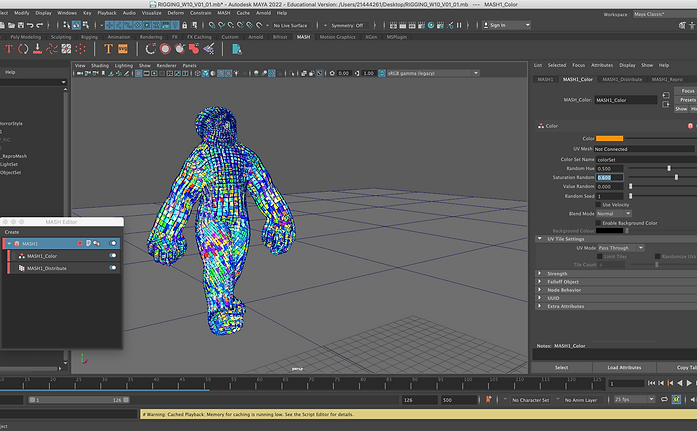Toggle MASH1 network enable switch
The width and height of the screenshot is (697, 431).
coord(113,243)
